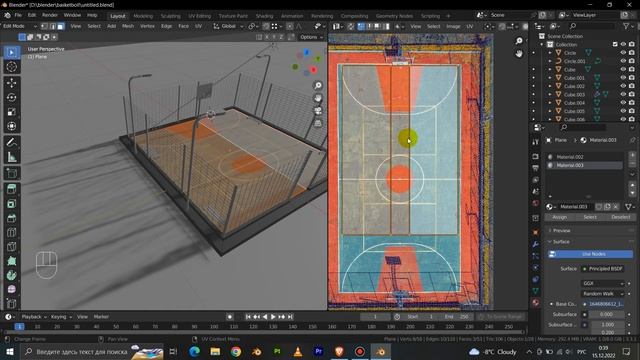The height and width of the screenshot is (360, 640).
Task: Select the Measure tool
Action: click(11, 157)
